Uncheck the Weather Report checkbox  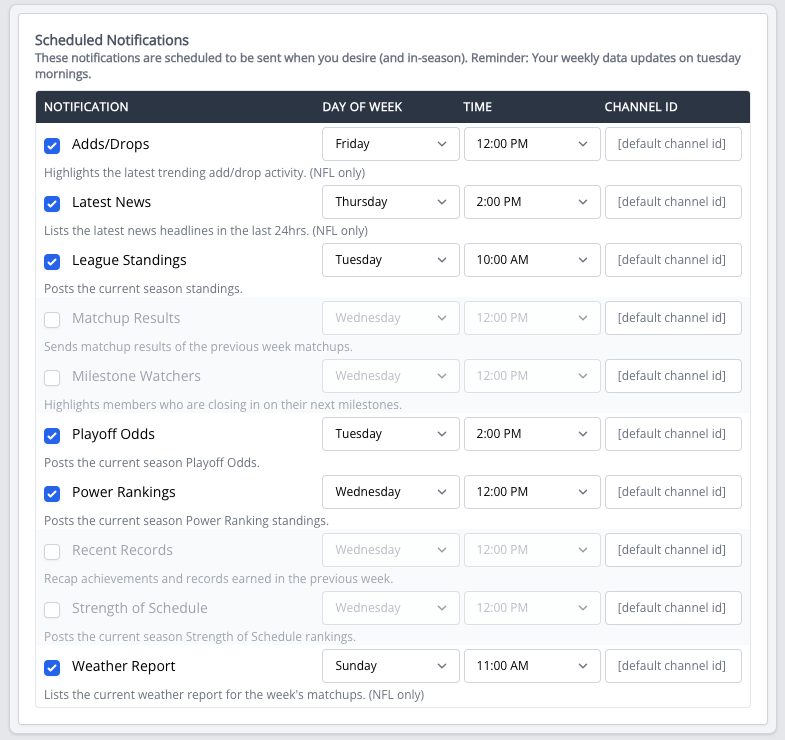[x=52, y=668]
